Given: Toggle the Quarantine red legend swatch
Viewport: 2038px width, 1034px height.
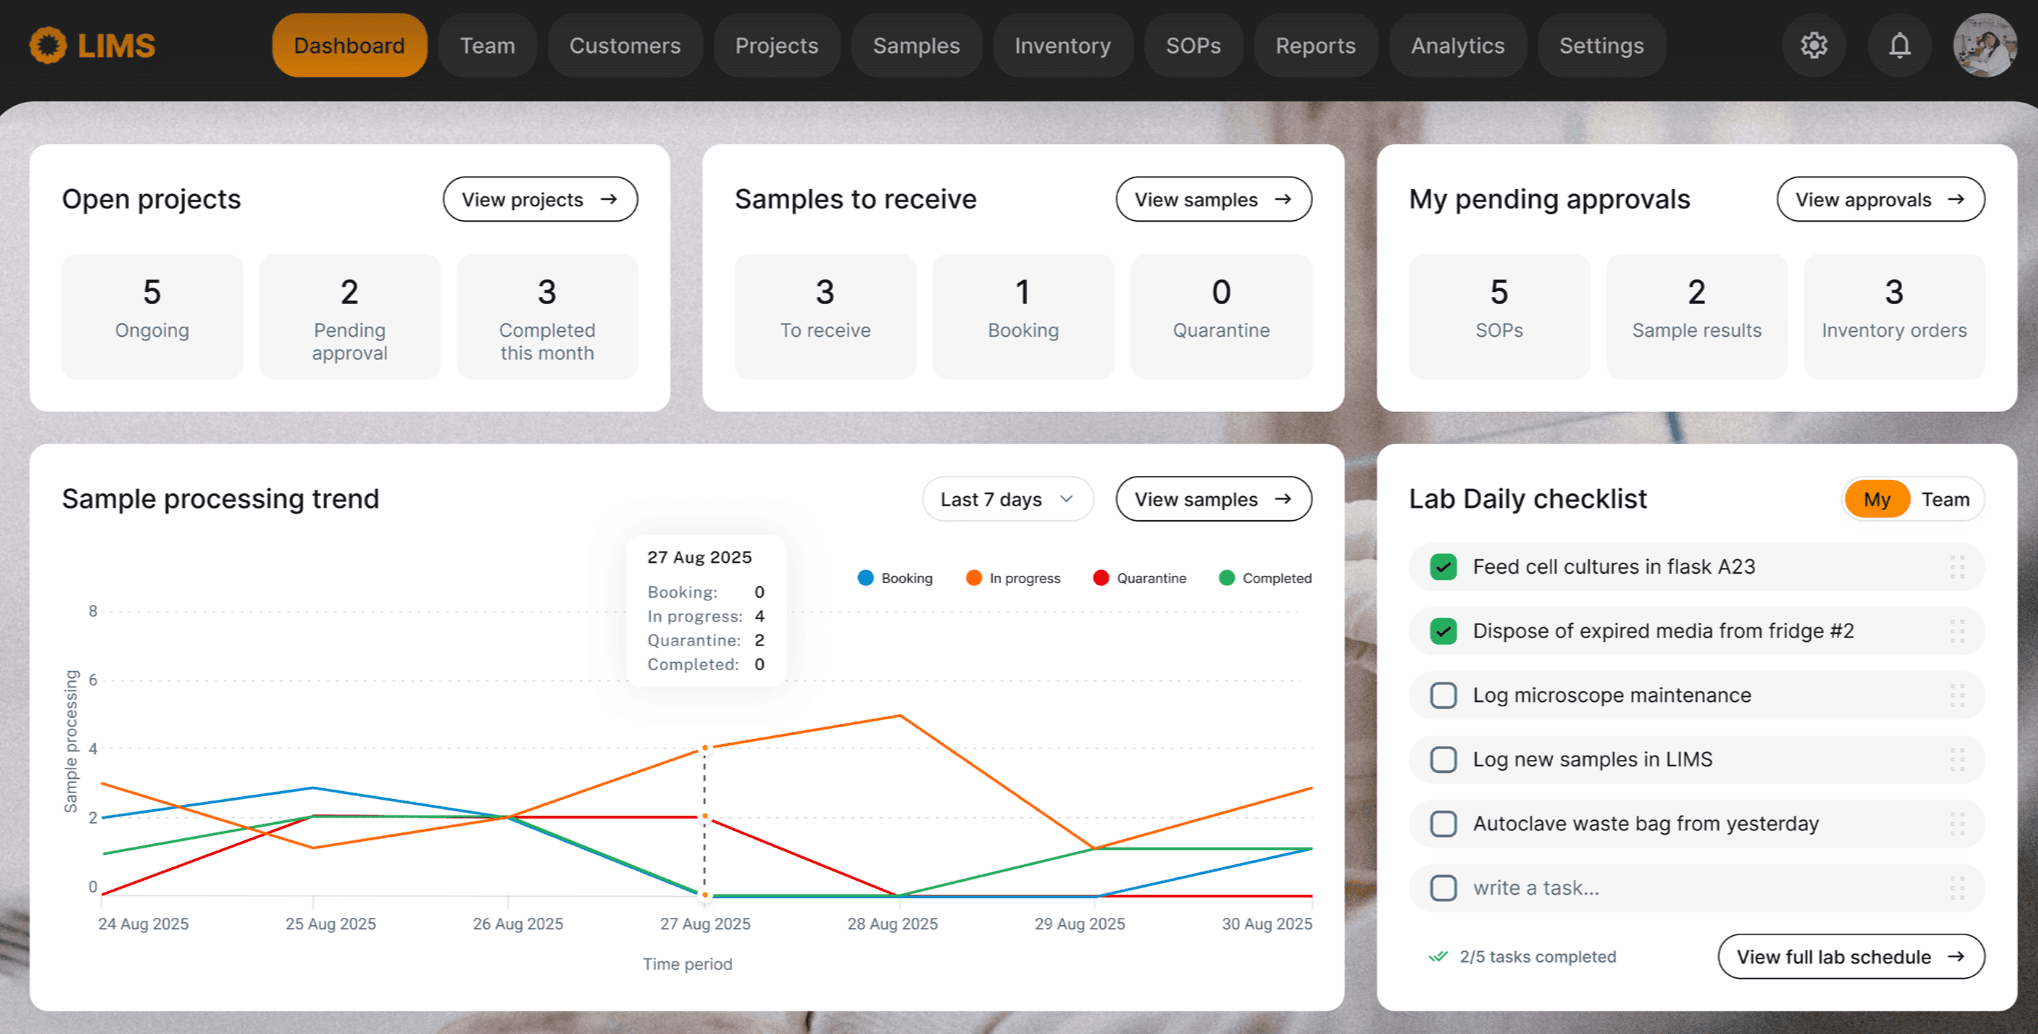Looking at the screenshot, I should 1101,578.
